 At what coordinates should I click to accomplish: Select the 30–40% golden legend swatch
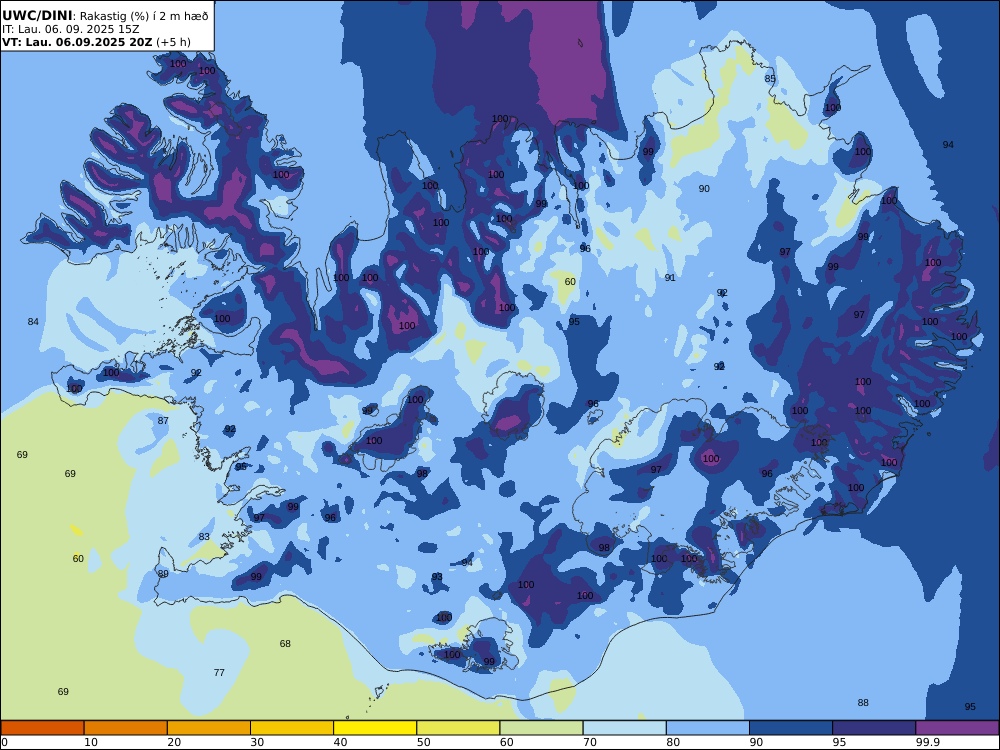click(x=292, y=728)
